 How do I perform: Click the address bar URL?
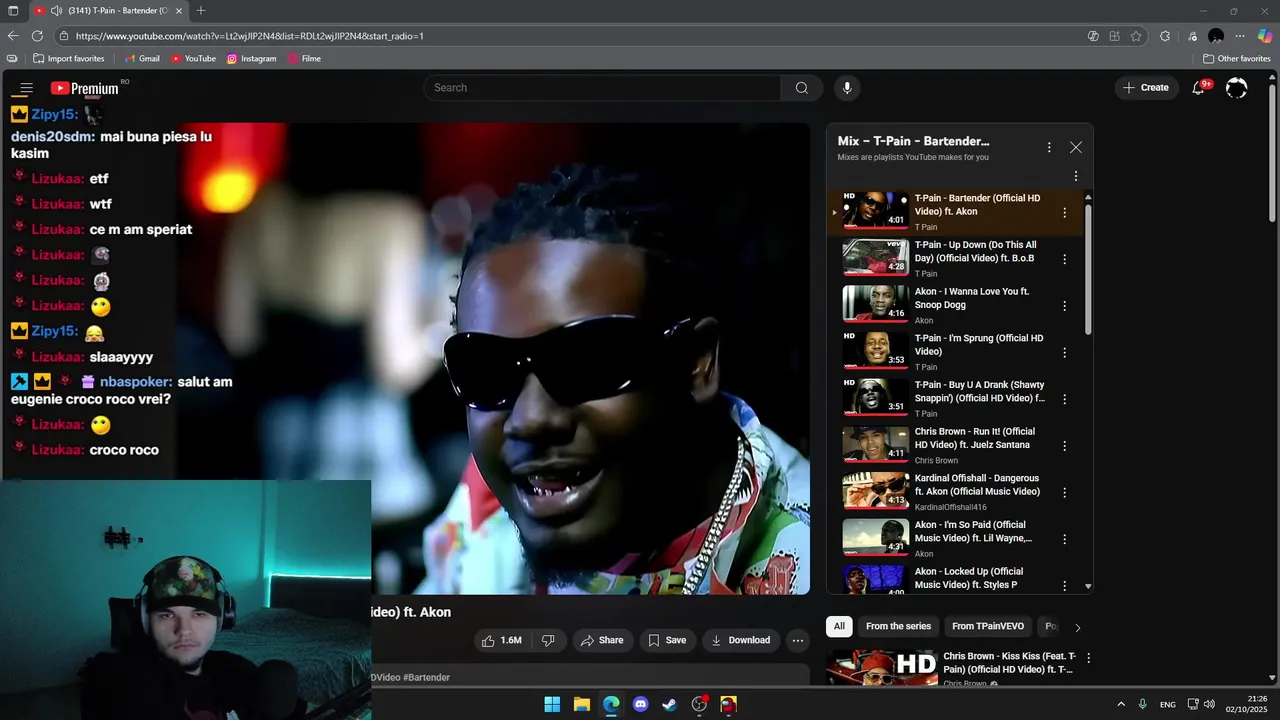point(250,36)
